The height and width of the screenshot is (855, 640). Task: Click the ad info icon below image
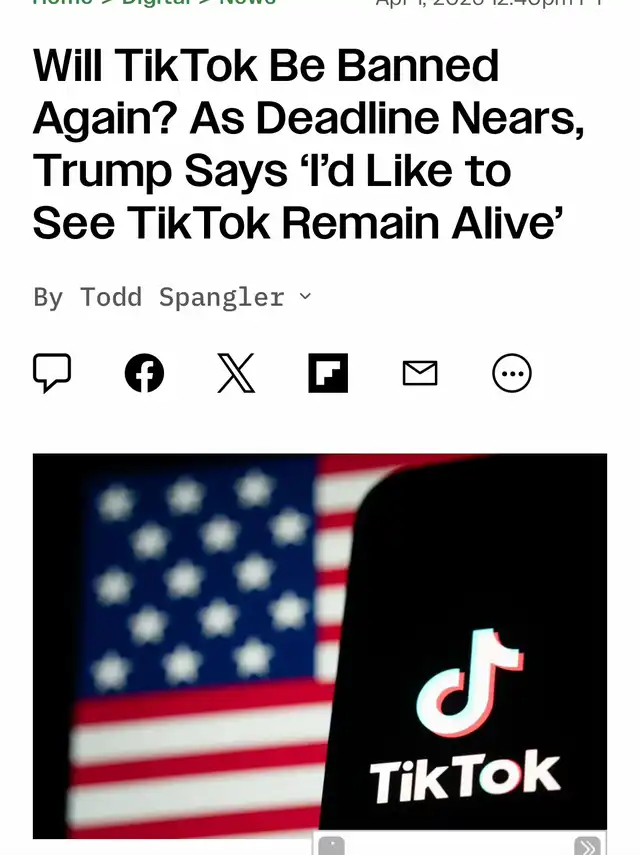click(x=331, y=847)
